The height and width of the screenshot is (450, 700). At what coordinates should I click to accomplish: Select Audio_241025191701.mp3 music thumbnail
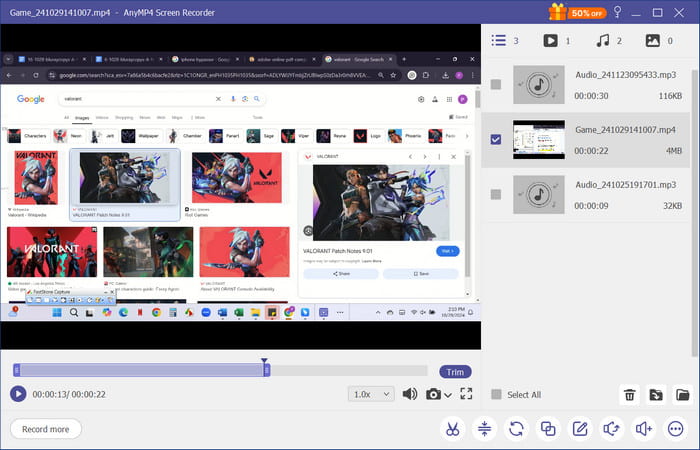(x=539, y=194)
